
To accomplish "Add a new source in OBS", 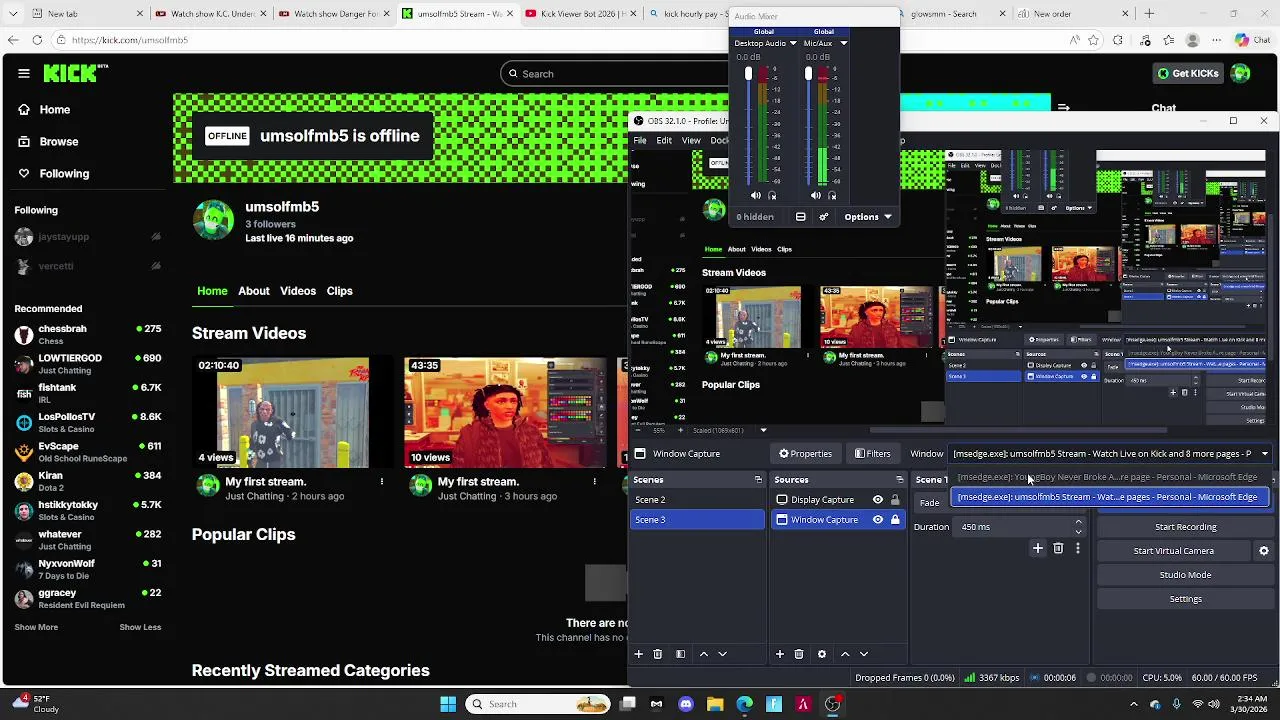I will (779, 654).
